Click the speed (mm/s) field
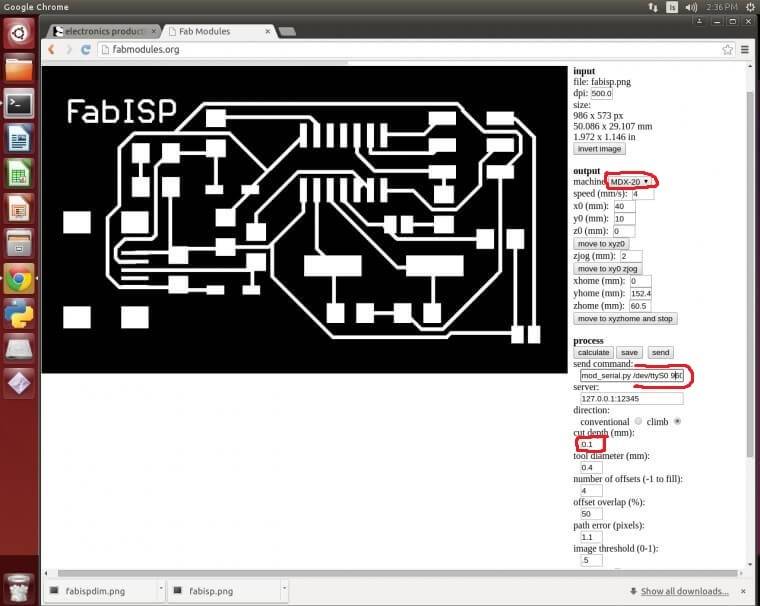 click(643, 194)
